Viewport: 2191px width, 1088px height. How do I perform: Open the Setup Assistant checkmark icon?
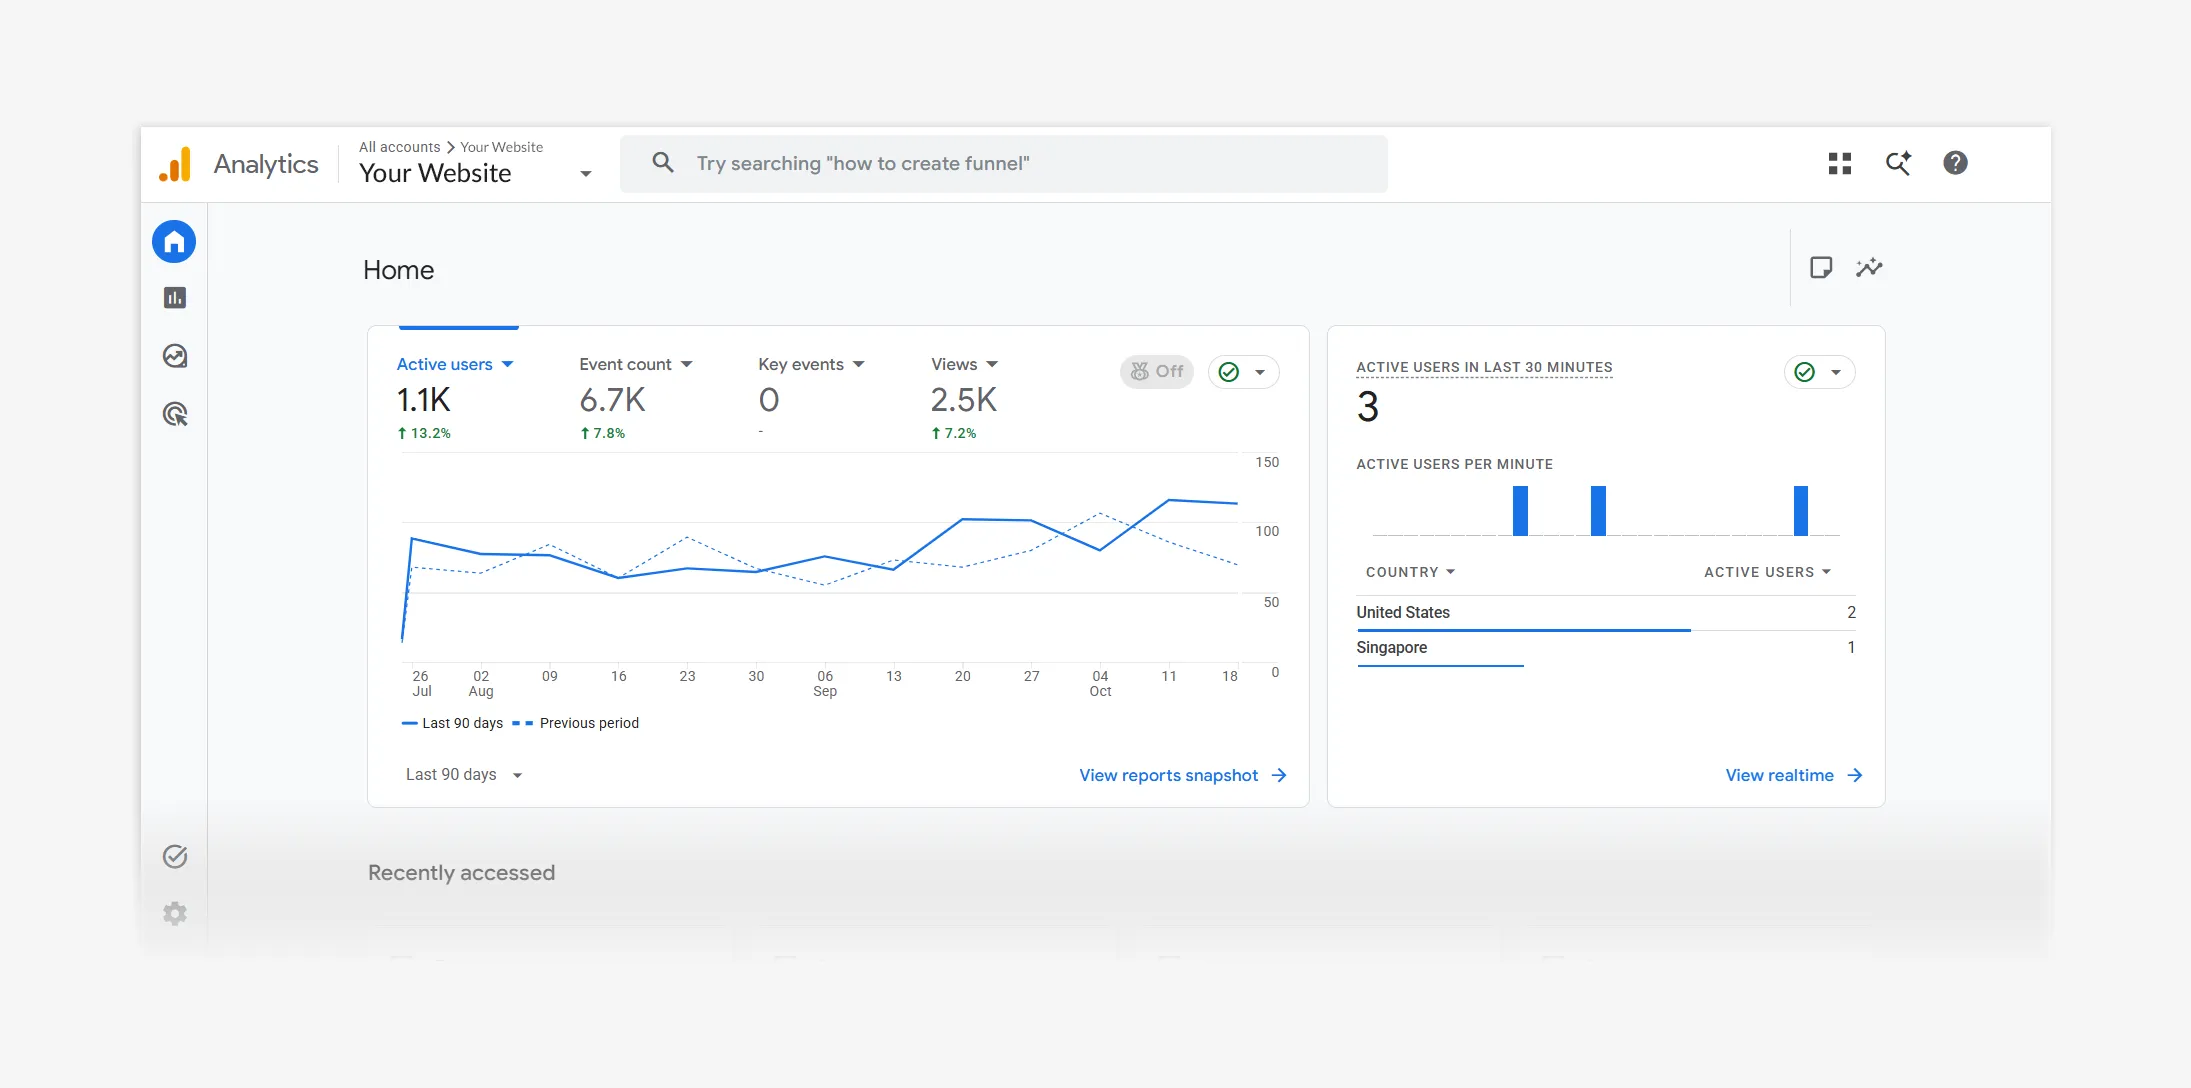[x=175, y=856]
